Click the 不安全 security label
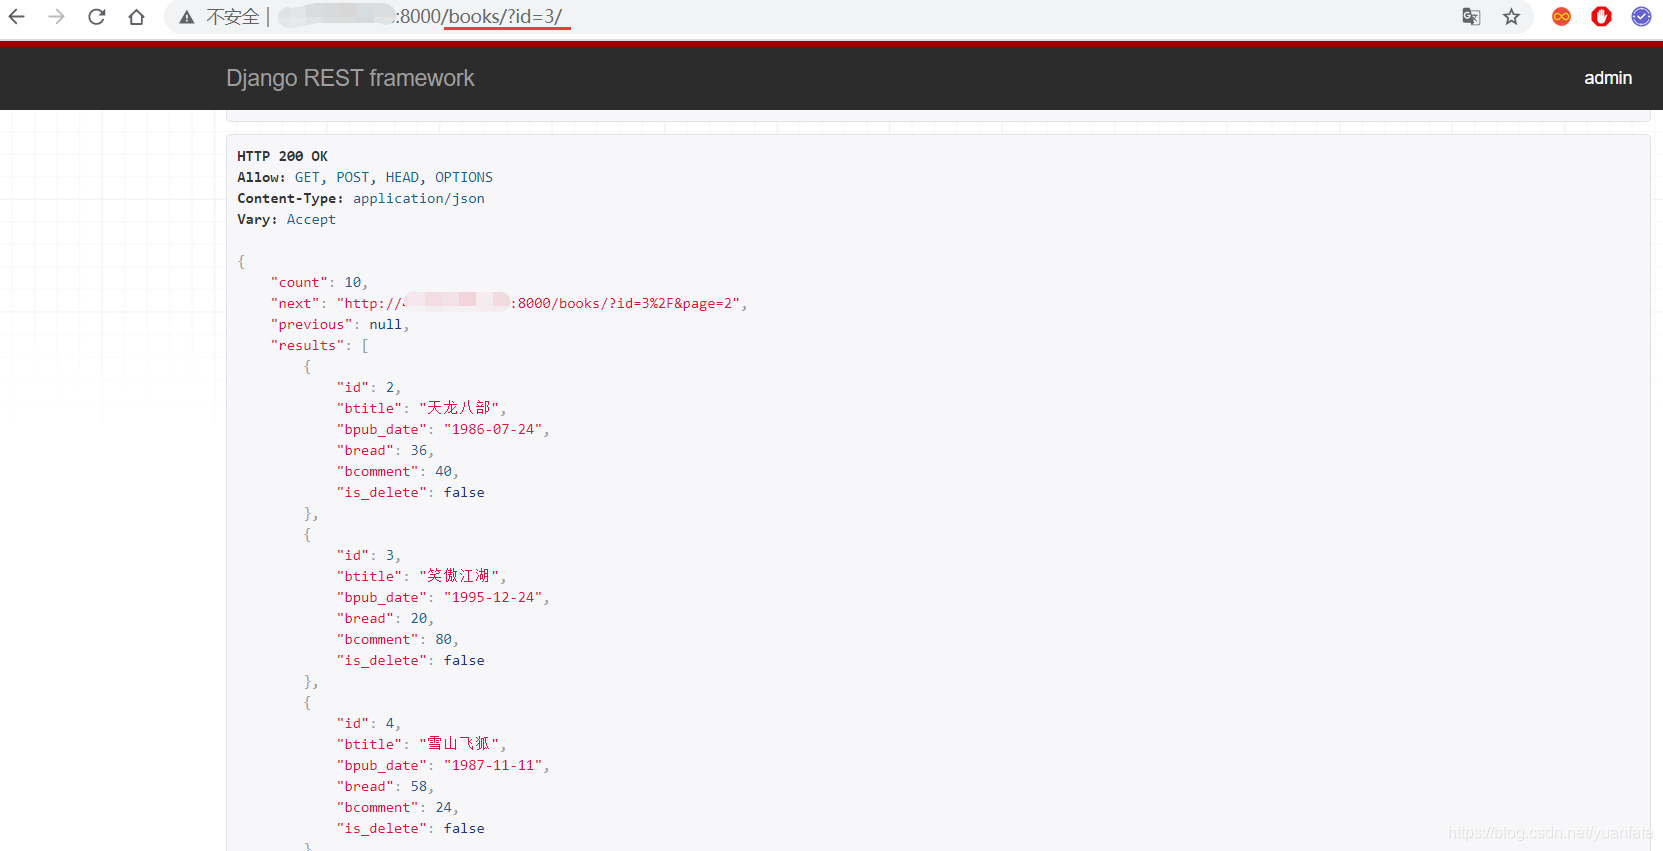This screenshot has height=851, width=1663. tap(232, 17)
